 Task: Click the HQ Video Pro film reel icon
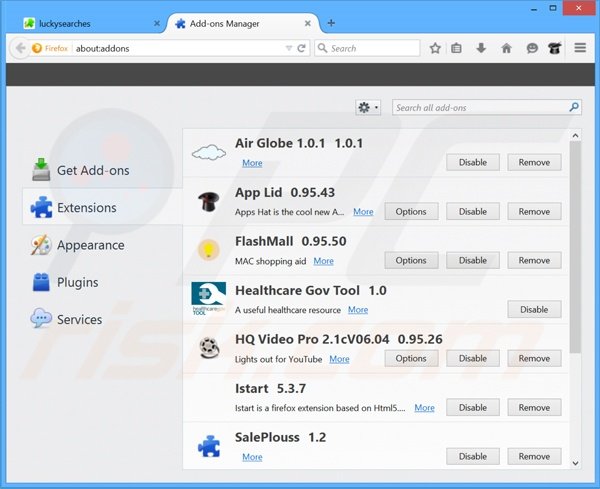(x=209, y=347)
